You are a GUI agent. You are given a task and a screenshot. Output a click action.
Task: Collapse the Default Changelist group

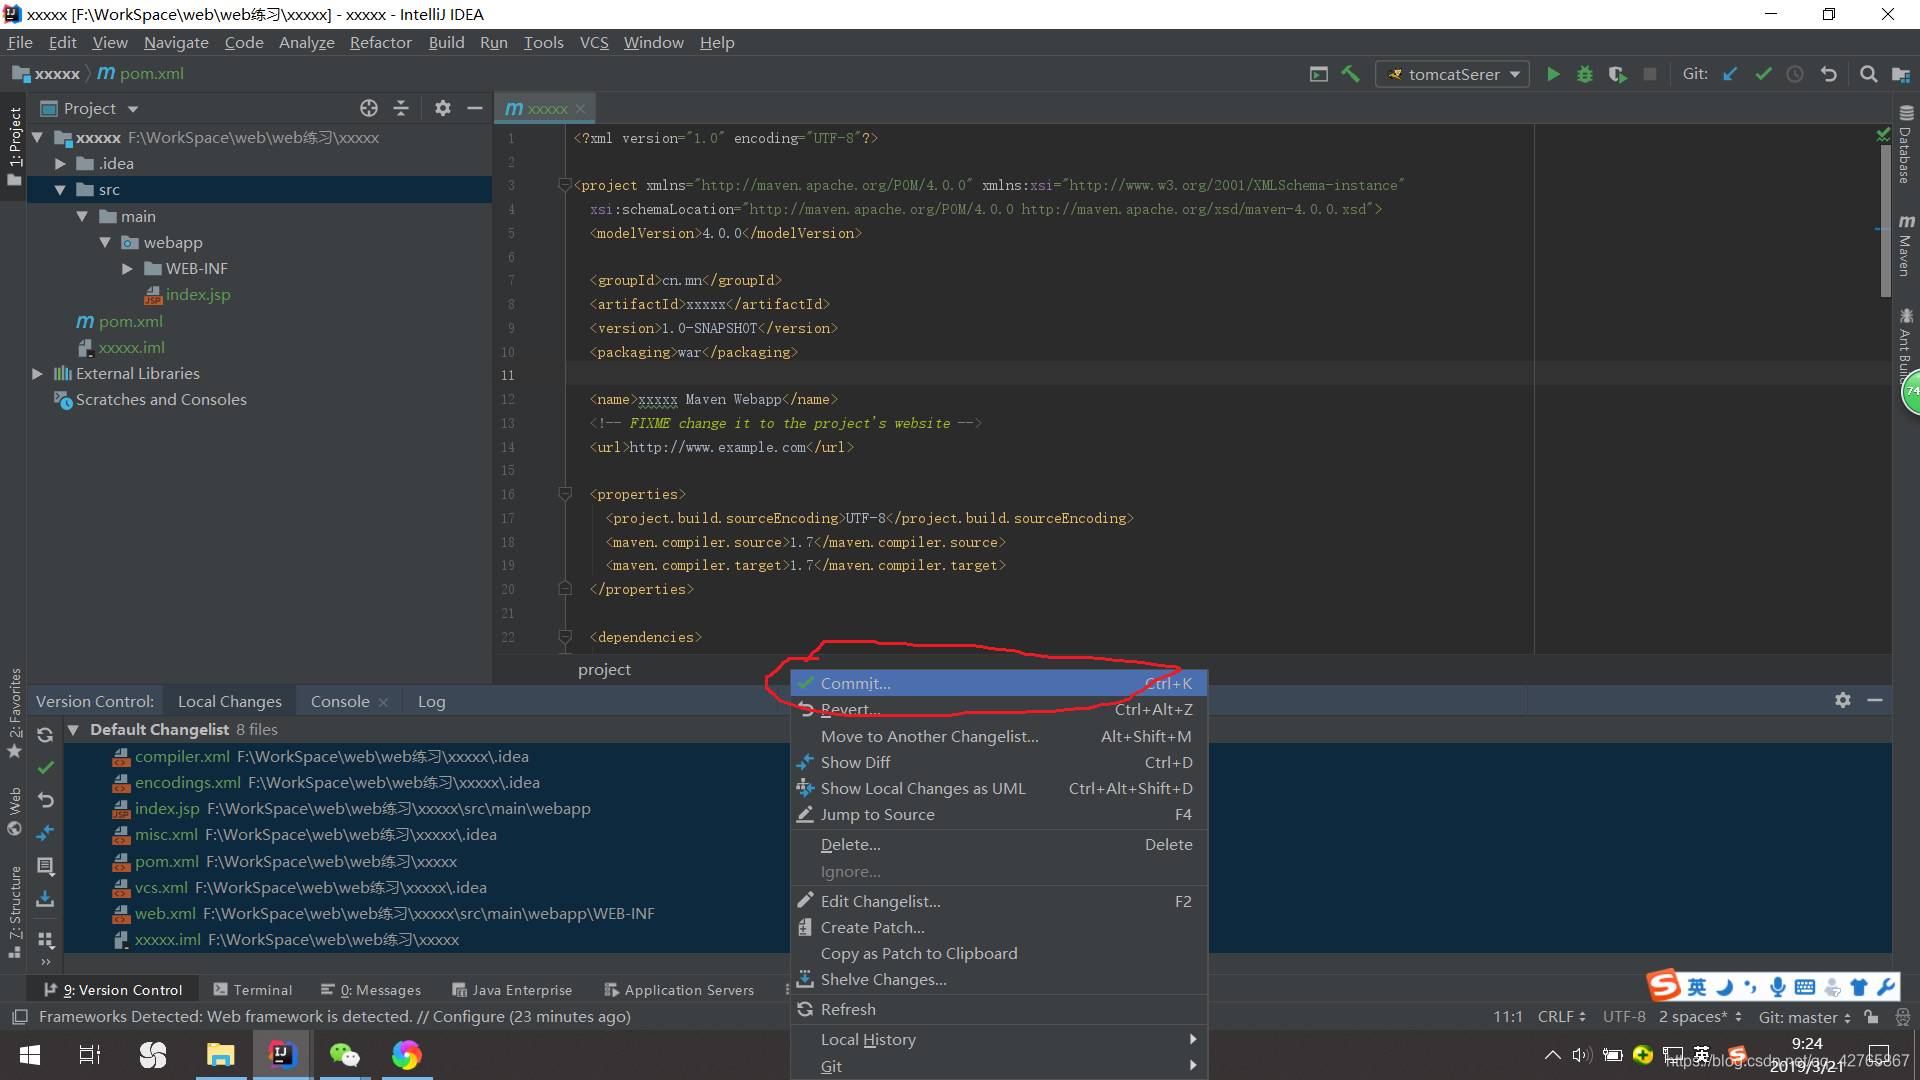pos(73,730)
